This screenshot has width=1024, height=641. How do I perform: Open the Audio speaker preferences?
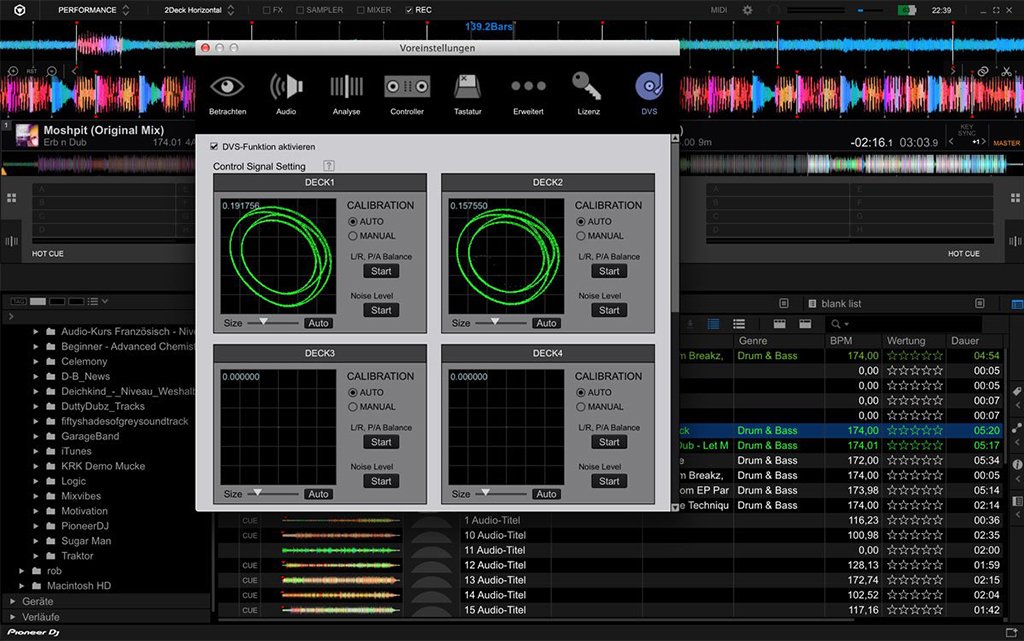pyautogui.click(x=286, y=88)
